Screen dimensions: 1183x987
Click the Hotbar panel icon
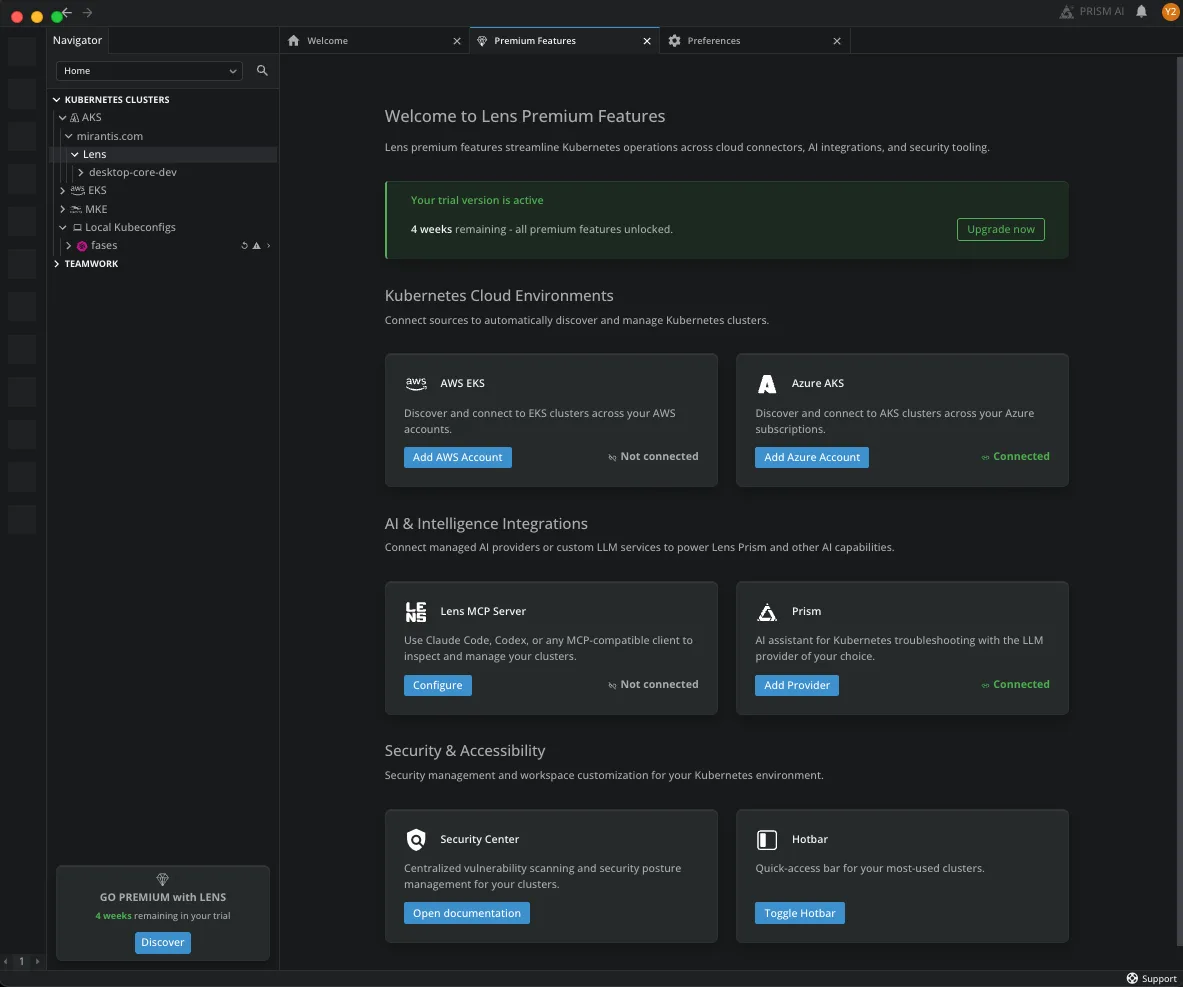coord(767,840)
